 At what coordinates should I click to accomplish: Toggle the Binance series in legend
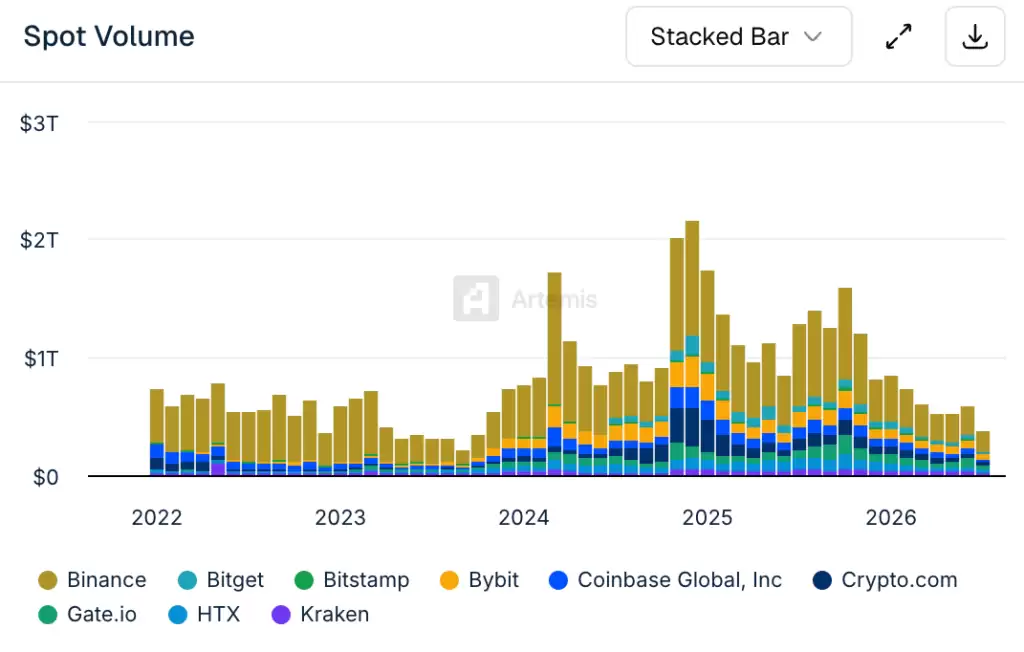[92, 579]
